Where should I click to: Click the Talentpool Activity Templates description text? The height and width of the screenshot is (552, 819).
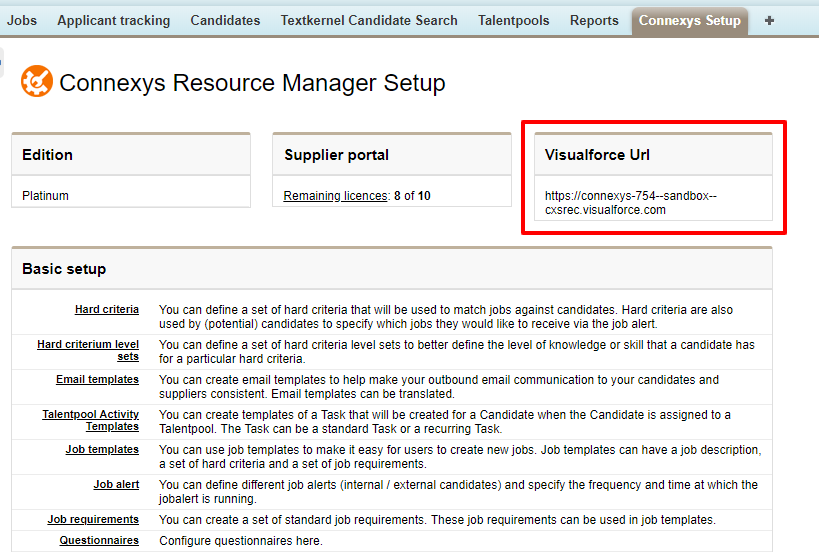coord(444,421)
